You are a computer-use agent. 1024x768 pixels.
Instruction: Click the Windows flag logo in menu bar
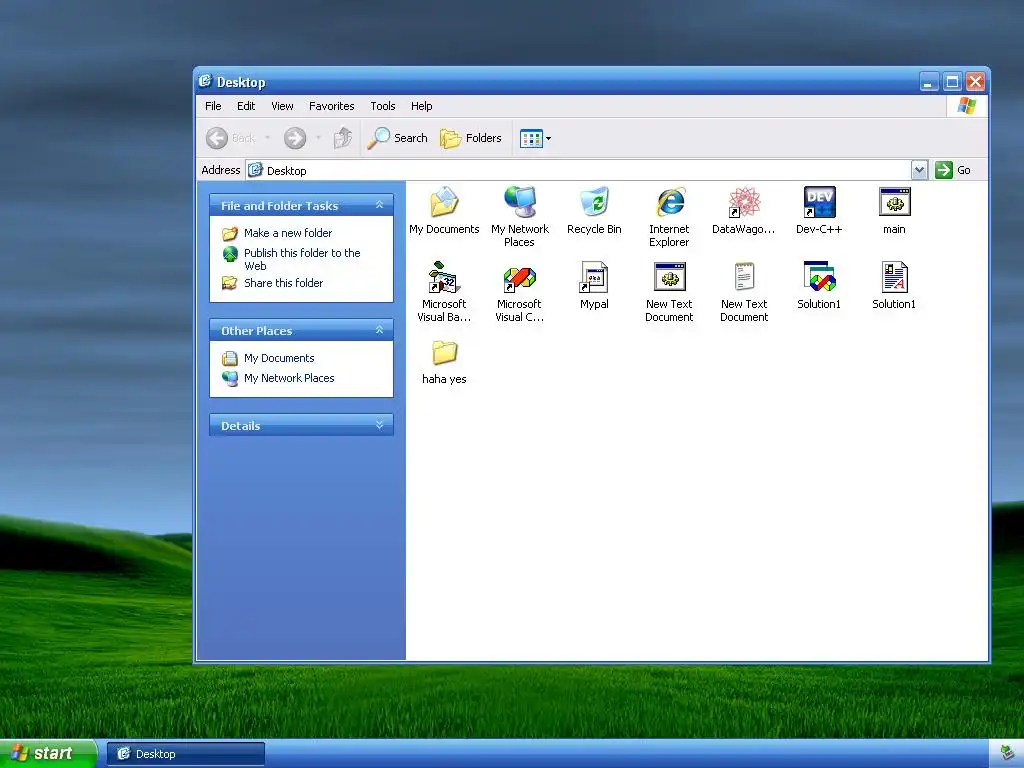click(x=967, y=106)
